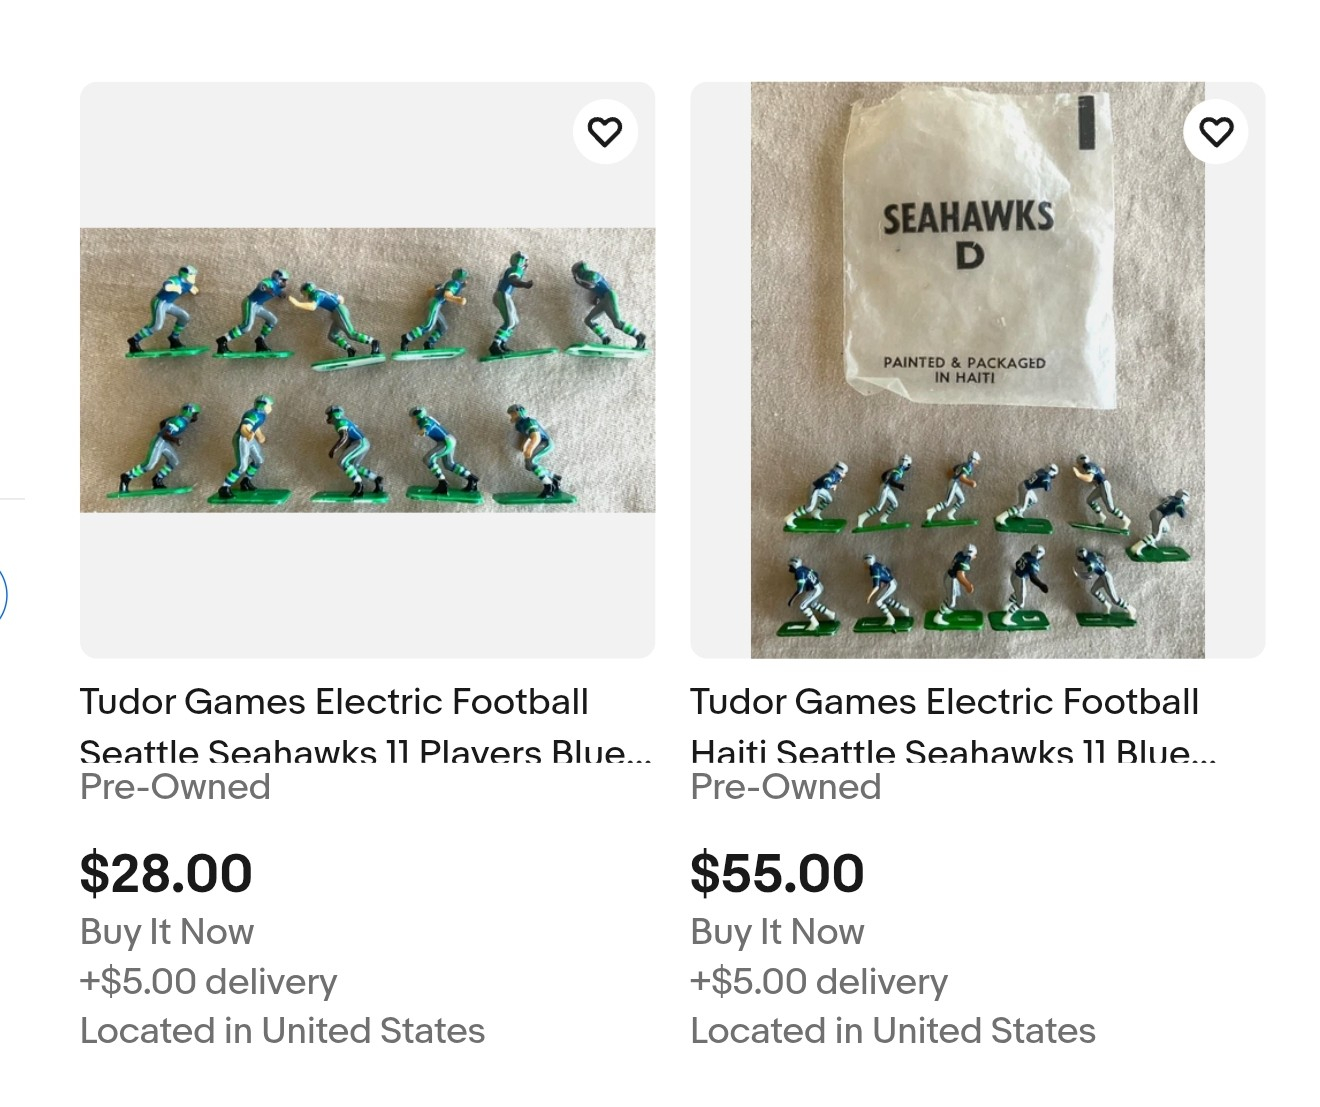The height and width of the screenshot is (1107, 1320).
Task: Click the partial blue circle at the left edge
Action: (x=3, y=595)
